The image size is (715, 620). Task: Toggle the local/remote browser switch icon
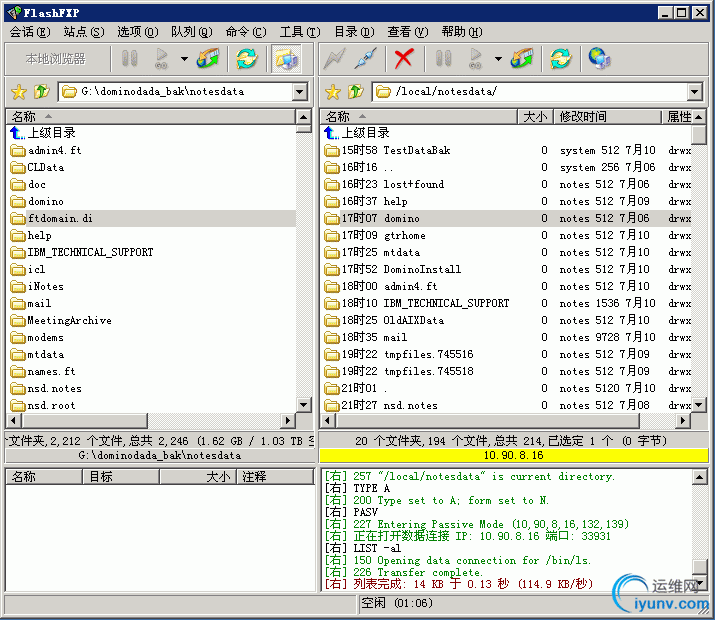point(285,59)
